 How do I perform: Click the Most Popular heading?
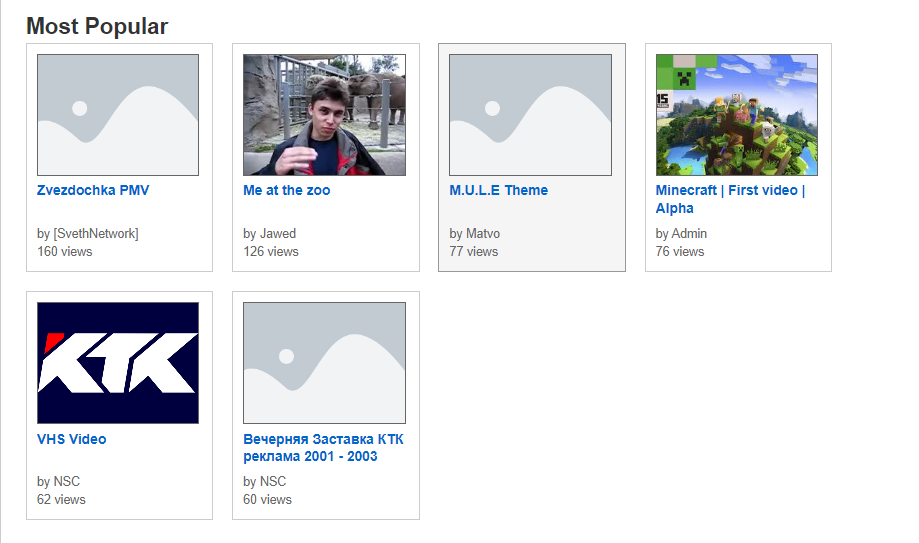tap(97, 26)
